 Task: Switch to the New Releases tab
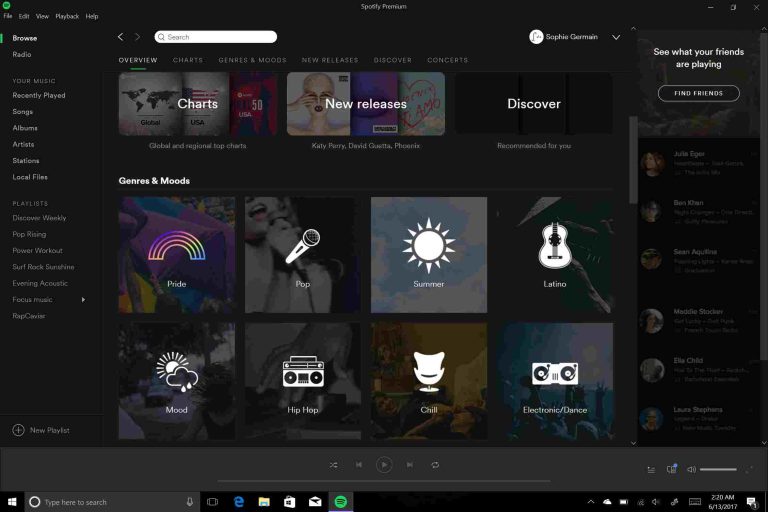click(x=330, y=60)
